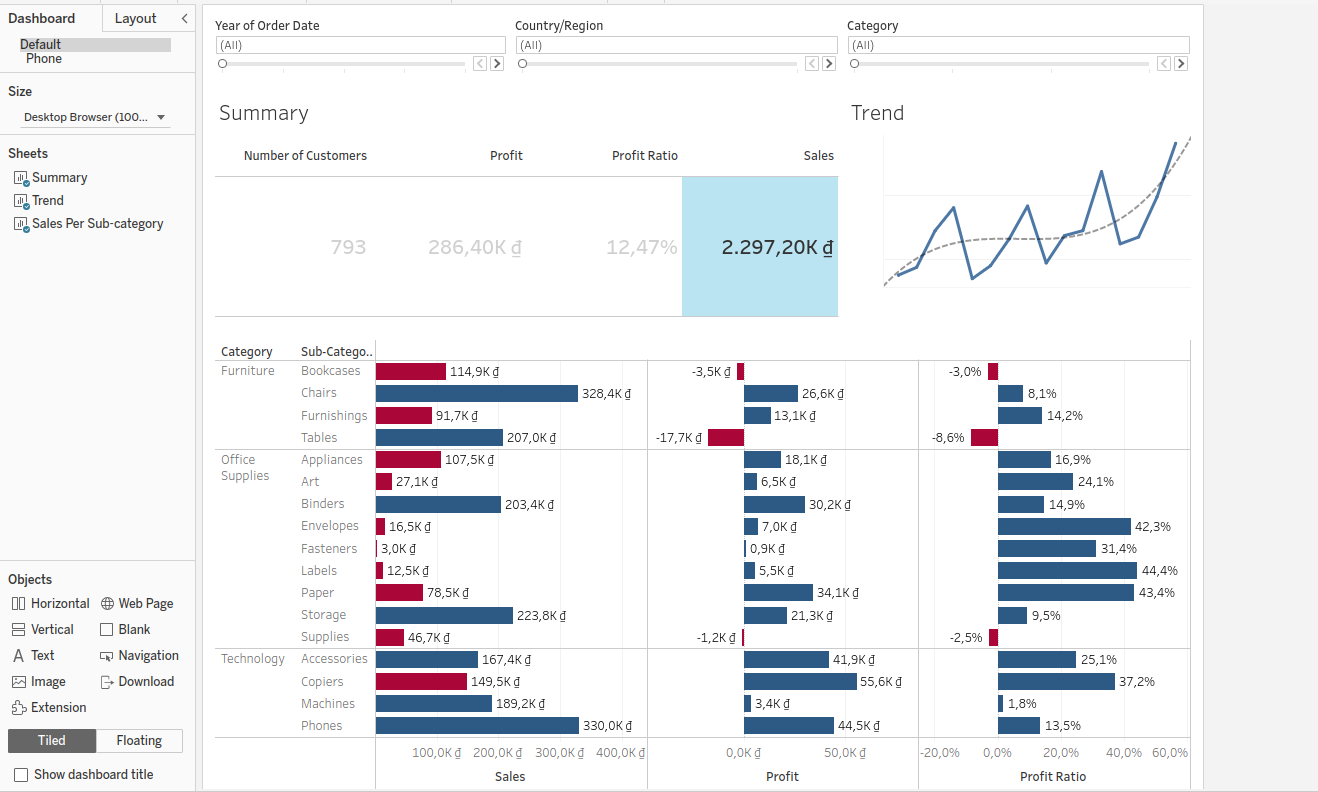The image size is (1318, 792).
Task: Click the Chairs sales bar
Action: (x=477, y=394)
